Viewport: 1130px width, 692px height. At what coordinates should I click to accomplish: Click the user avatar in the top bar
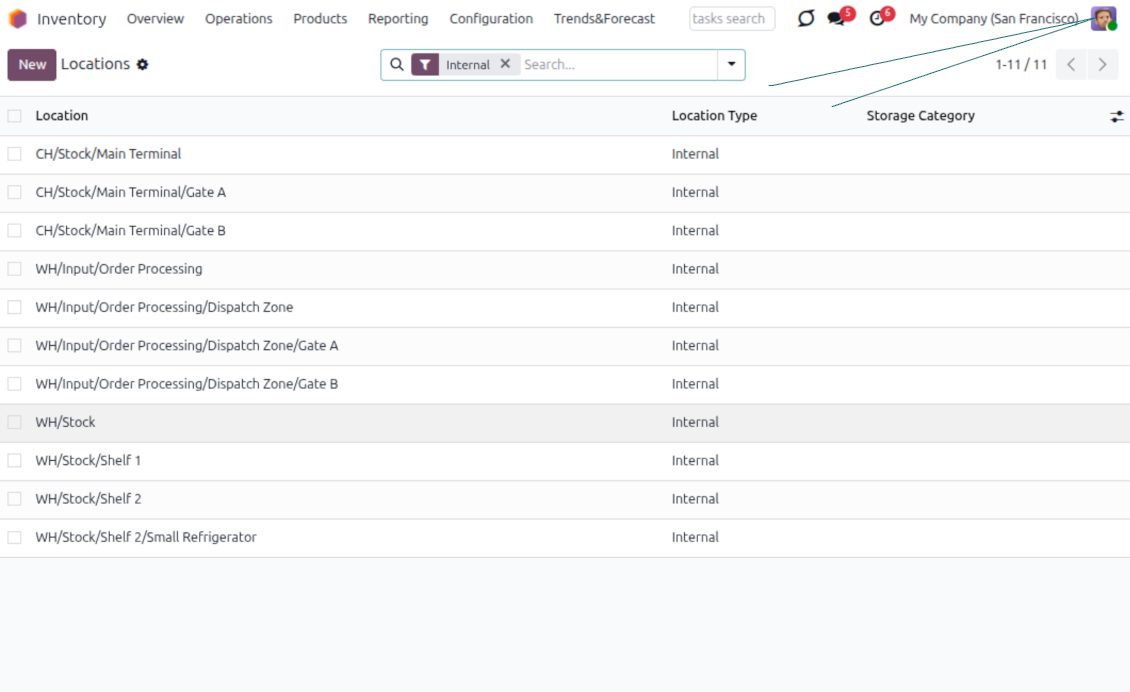[1103, 19]
